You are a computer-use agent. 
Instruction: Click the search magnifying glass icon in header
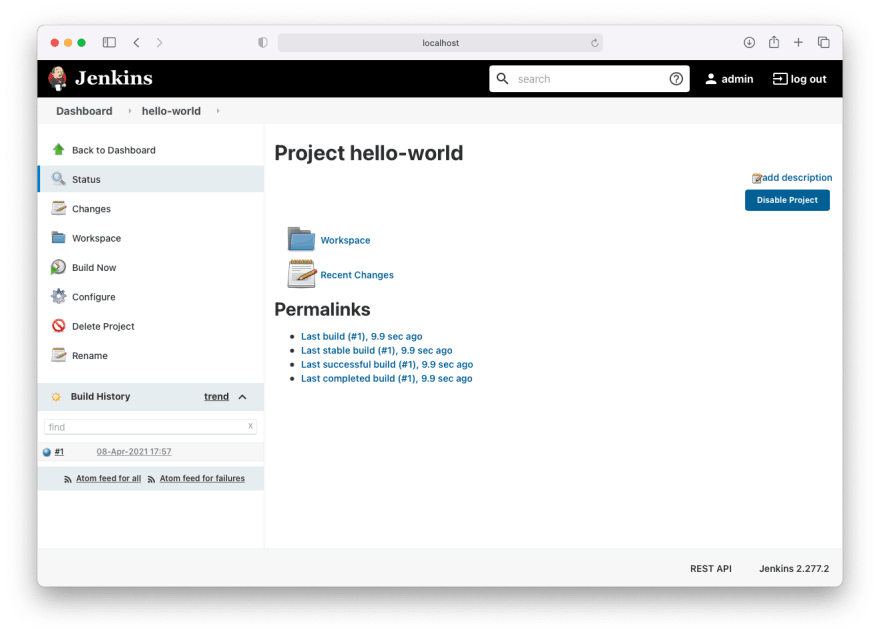[502, 79]
